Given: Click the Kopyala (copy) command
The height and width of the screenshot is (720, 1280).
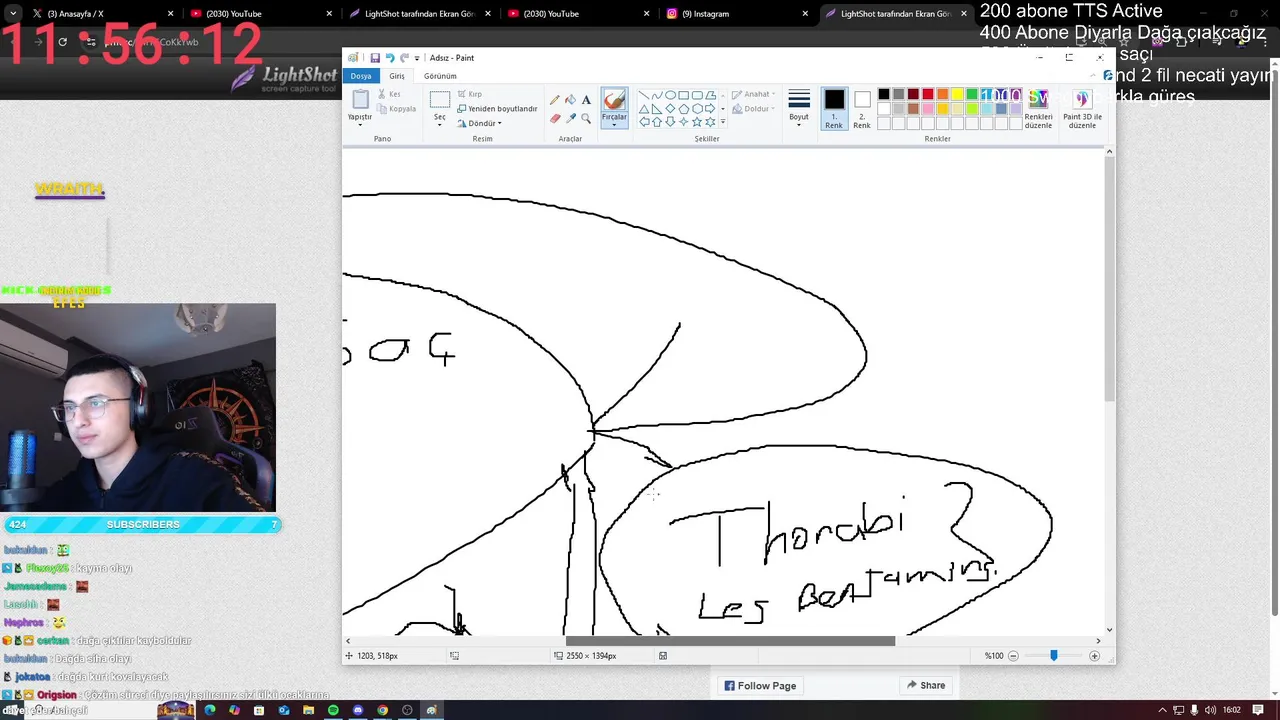Looking at the screenshot, I should pos(397,109).
